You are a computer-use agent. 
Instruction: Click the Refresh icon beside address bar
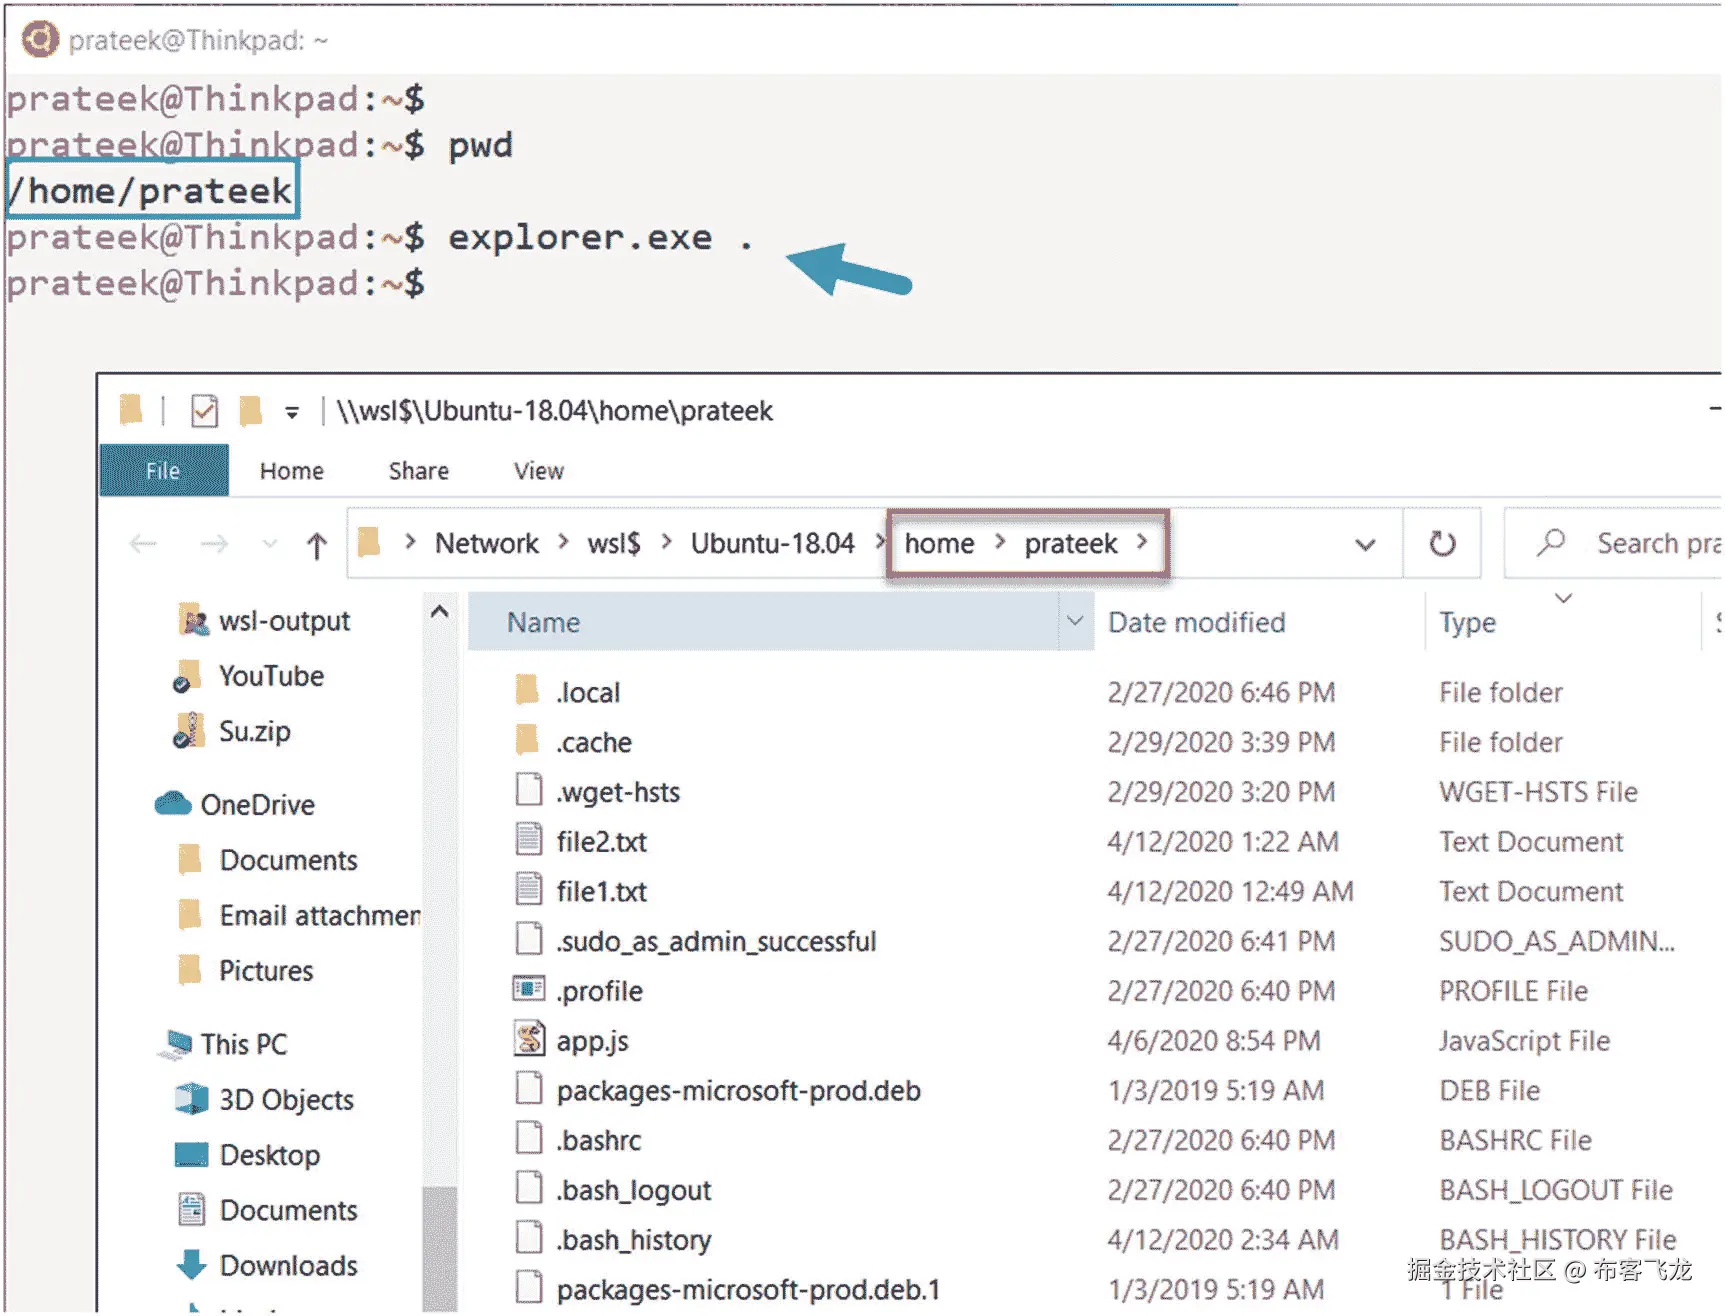1441,544
